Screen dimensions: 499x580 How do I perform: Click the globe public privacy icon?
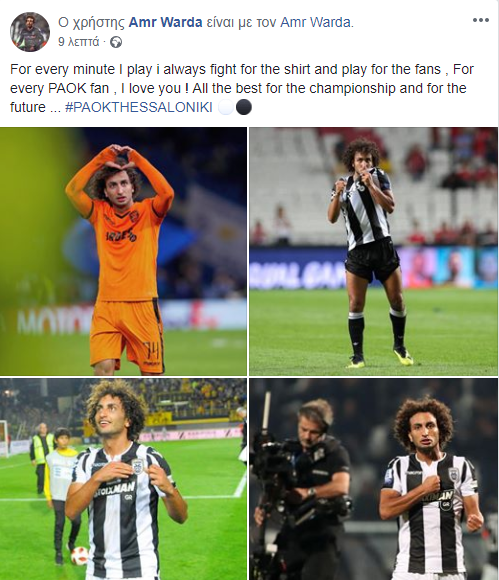(x=116, y=43)
